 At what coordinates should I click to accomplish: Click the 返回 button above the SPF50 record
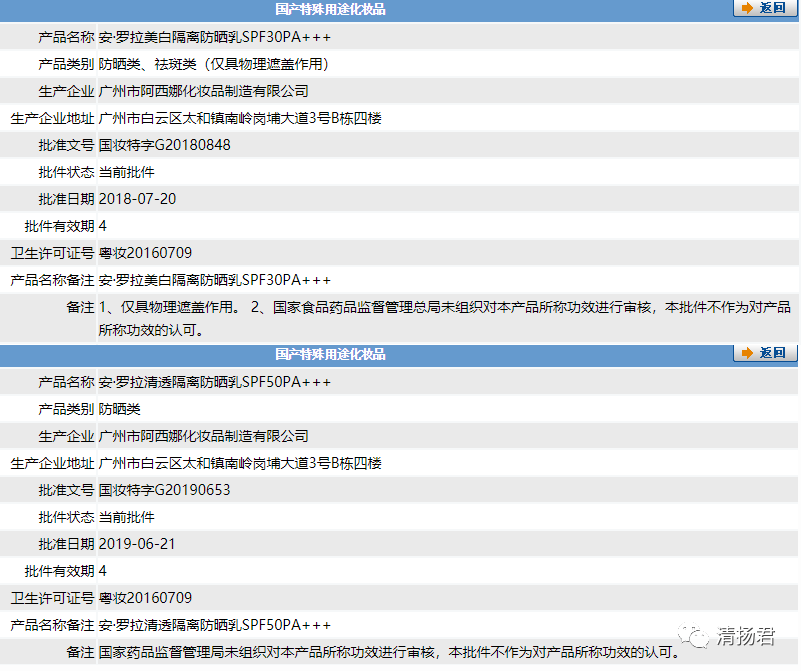coord(765,353)
